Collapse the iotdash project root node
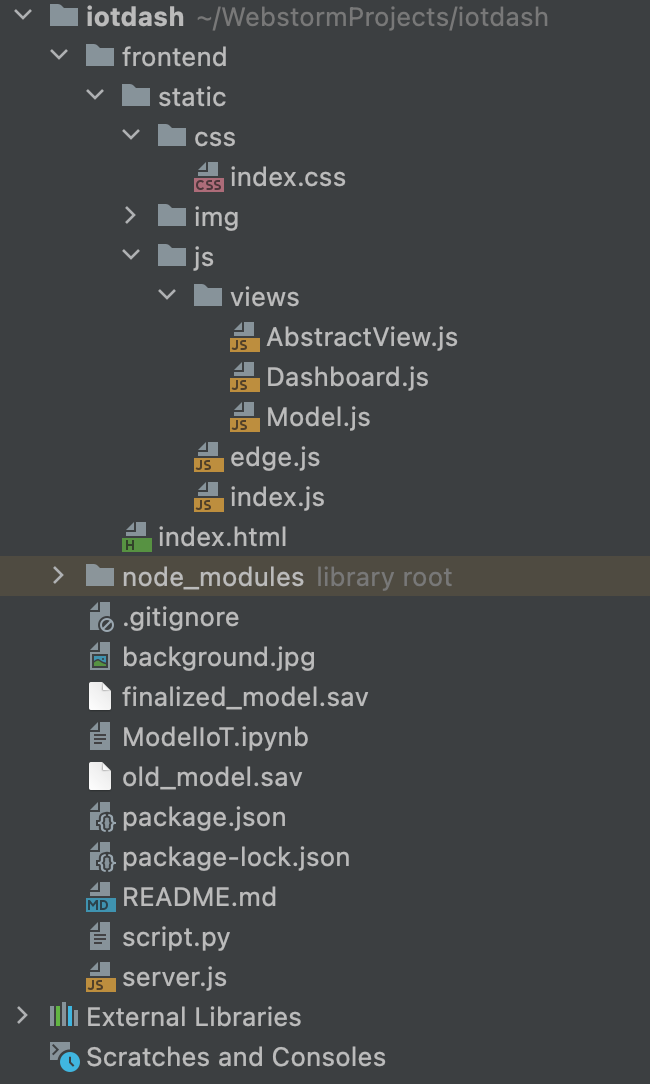 pyautogui.click(x=22, y=17)
